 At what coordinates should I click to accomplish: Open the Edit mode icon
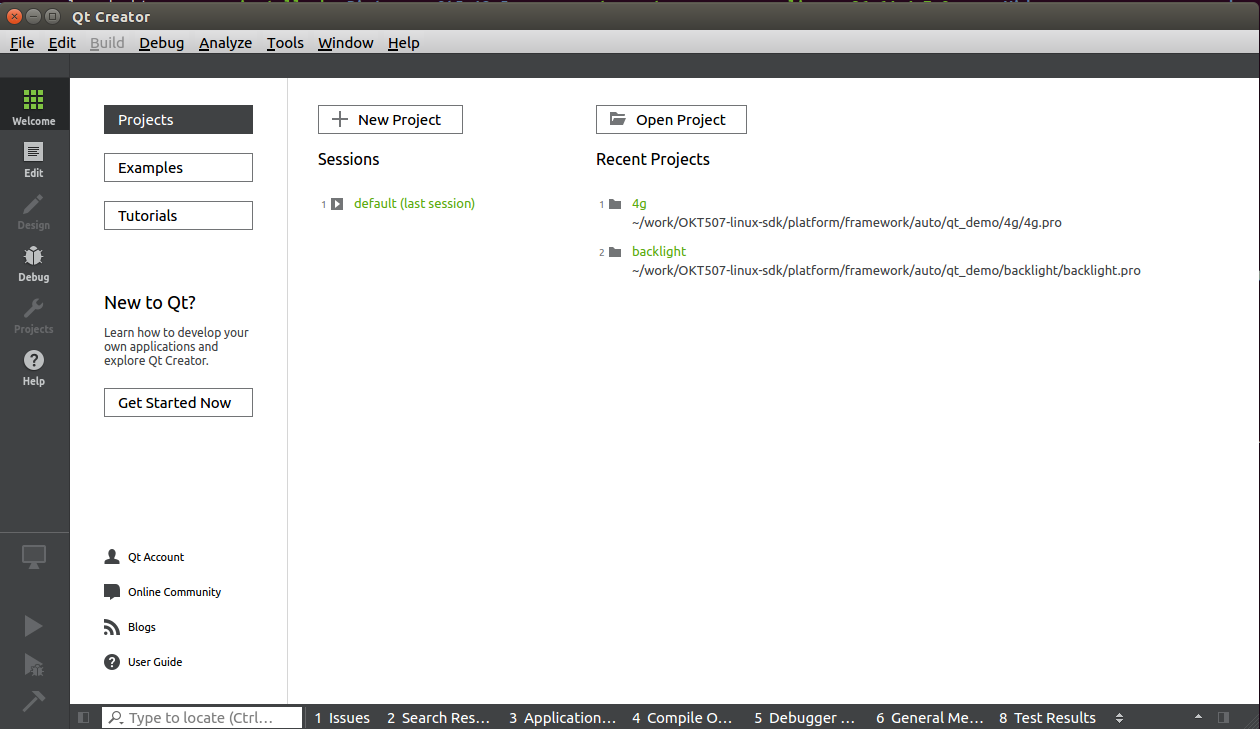34,158
